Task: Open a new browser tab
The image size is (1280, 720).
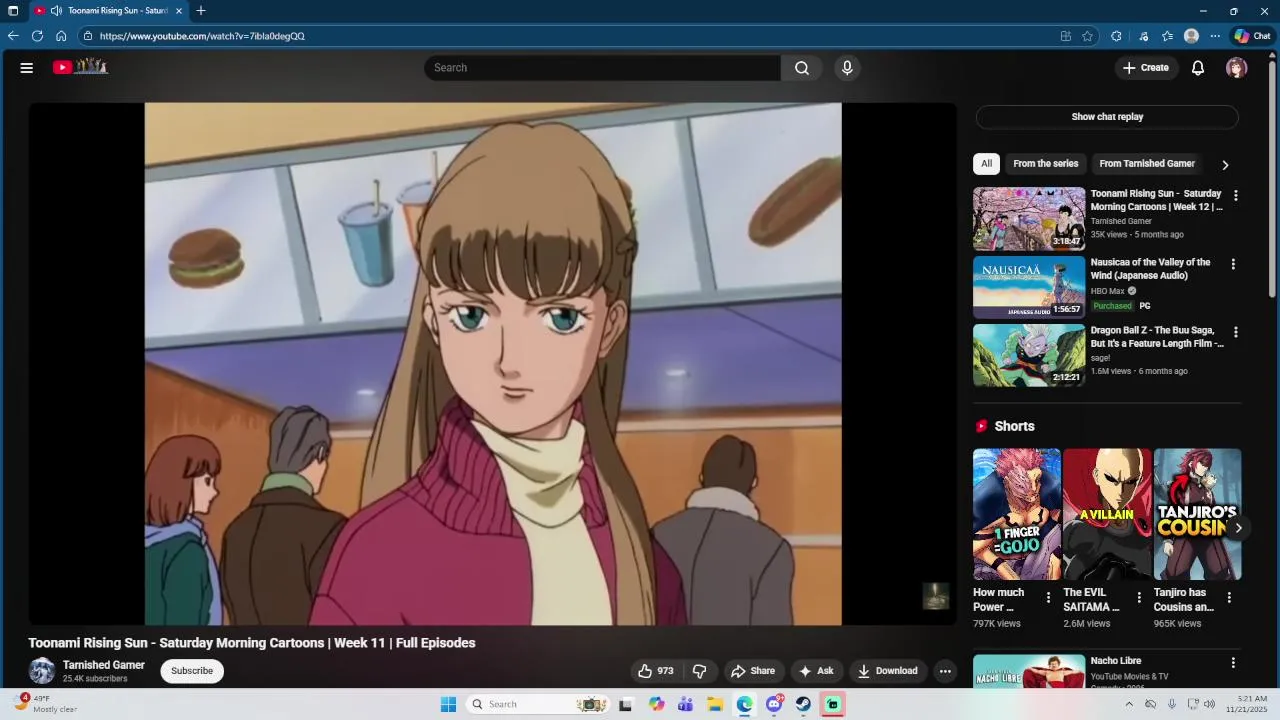Action: click(x=201, y=11)
